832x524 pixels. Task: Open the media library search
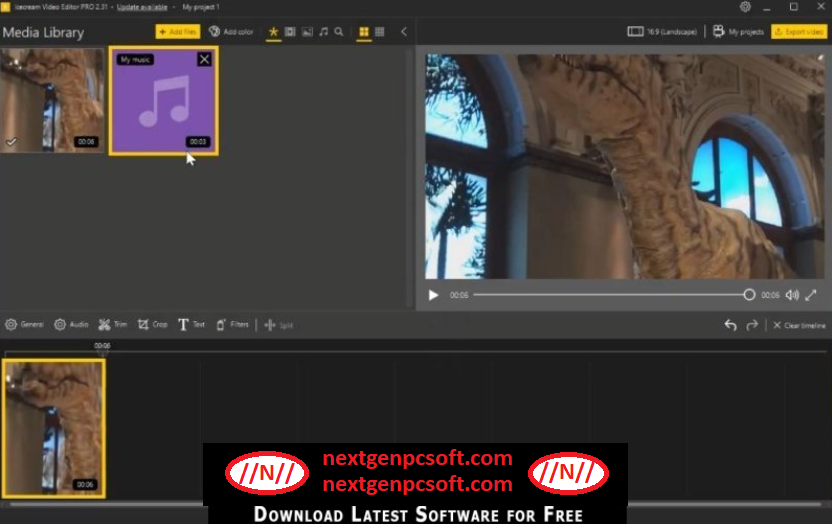click(x=339, y=32)
